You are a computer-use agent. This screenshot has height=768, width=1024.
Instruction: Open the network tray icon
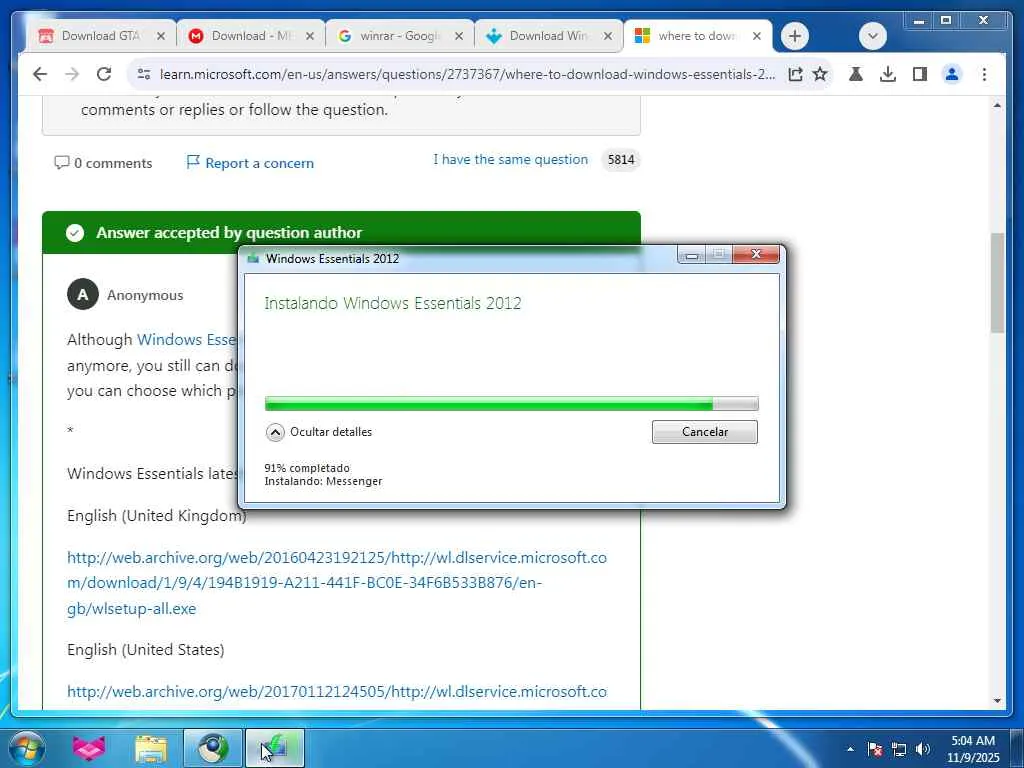coord(899,749)
